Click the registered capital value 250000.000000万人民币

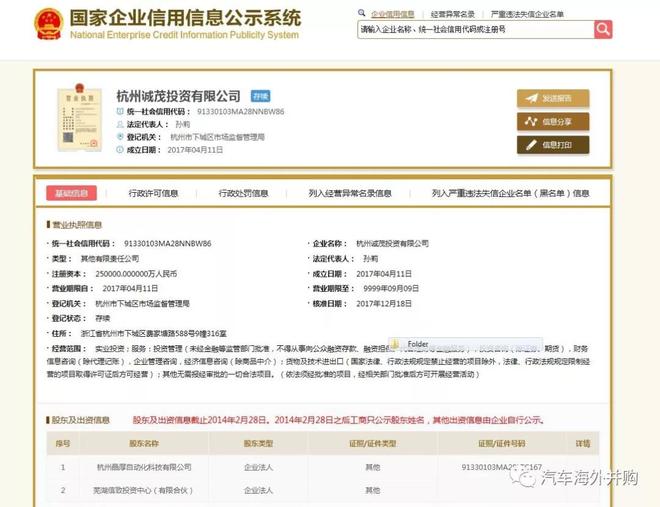coord(136,274)
